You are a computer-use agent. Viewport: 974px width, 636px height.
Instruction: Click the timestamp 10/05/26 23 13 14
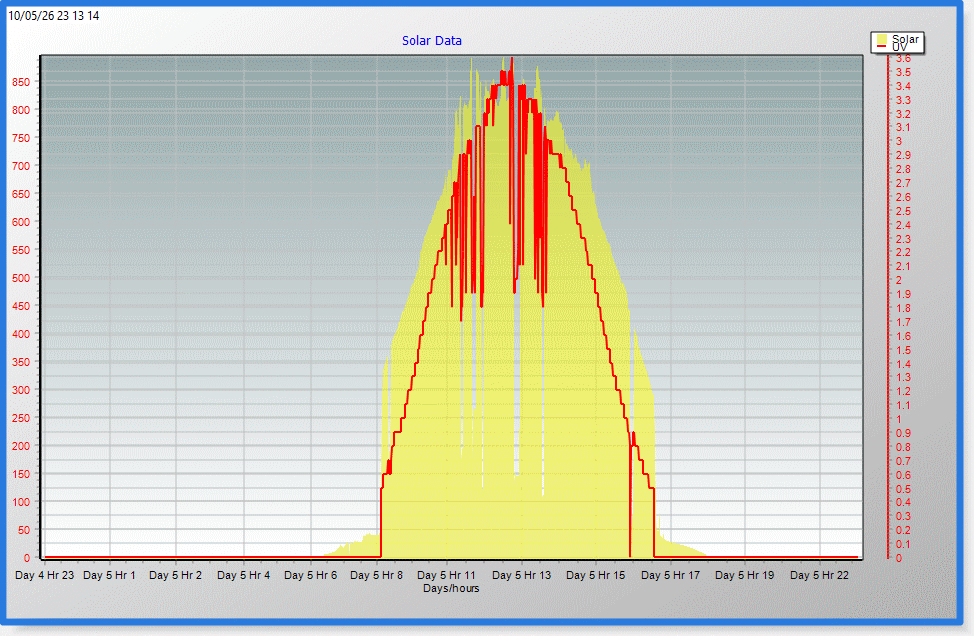click(x=53, y=16)
